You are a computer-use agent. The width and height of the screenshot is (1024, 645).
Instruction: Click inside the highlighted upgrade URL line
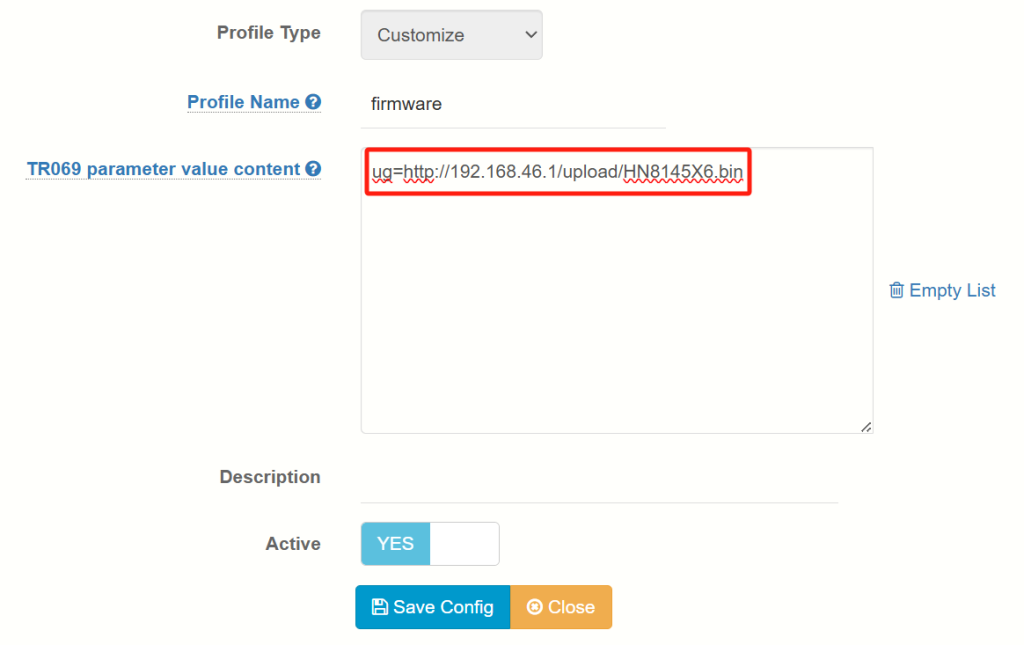tap(558, 172)
